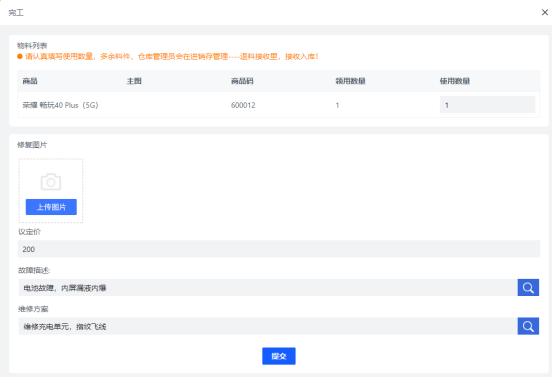Select the product name 荣耀 畅玩40 Plus cell
The height and width of the screenshot is (377, 552).
61,105
